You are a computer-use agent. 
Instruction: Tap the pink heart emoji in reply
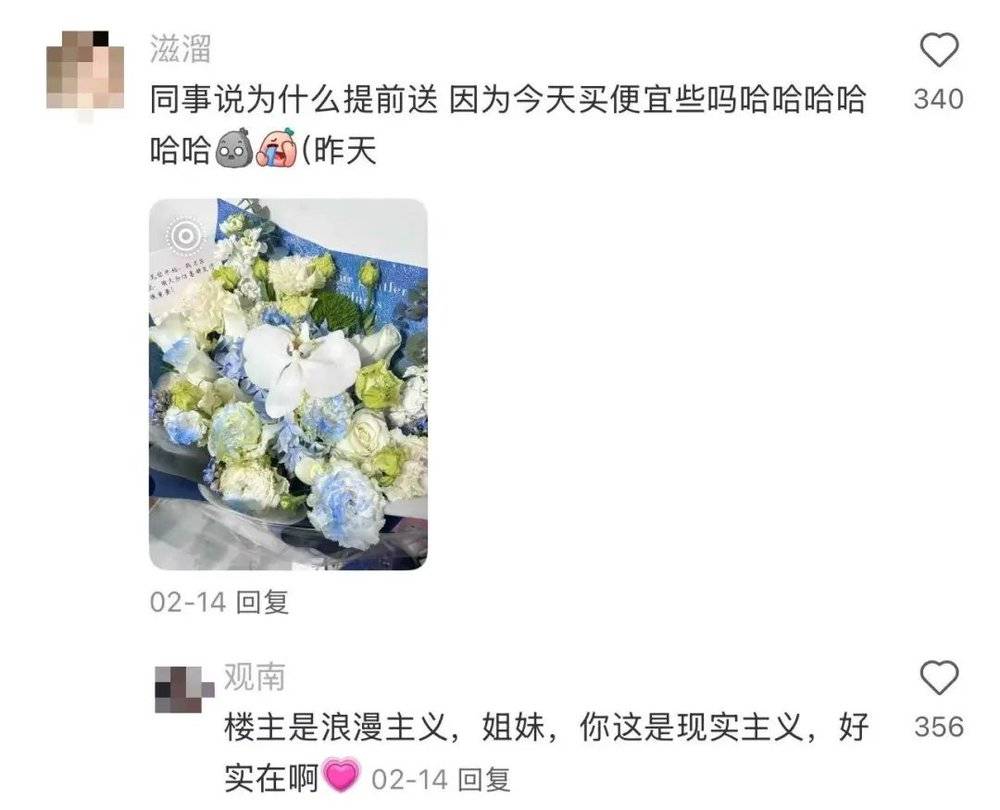pyautogui.click(x=342, y=776)
